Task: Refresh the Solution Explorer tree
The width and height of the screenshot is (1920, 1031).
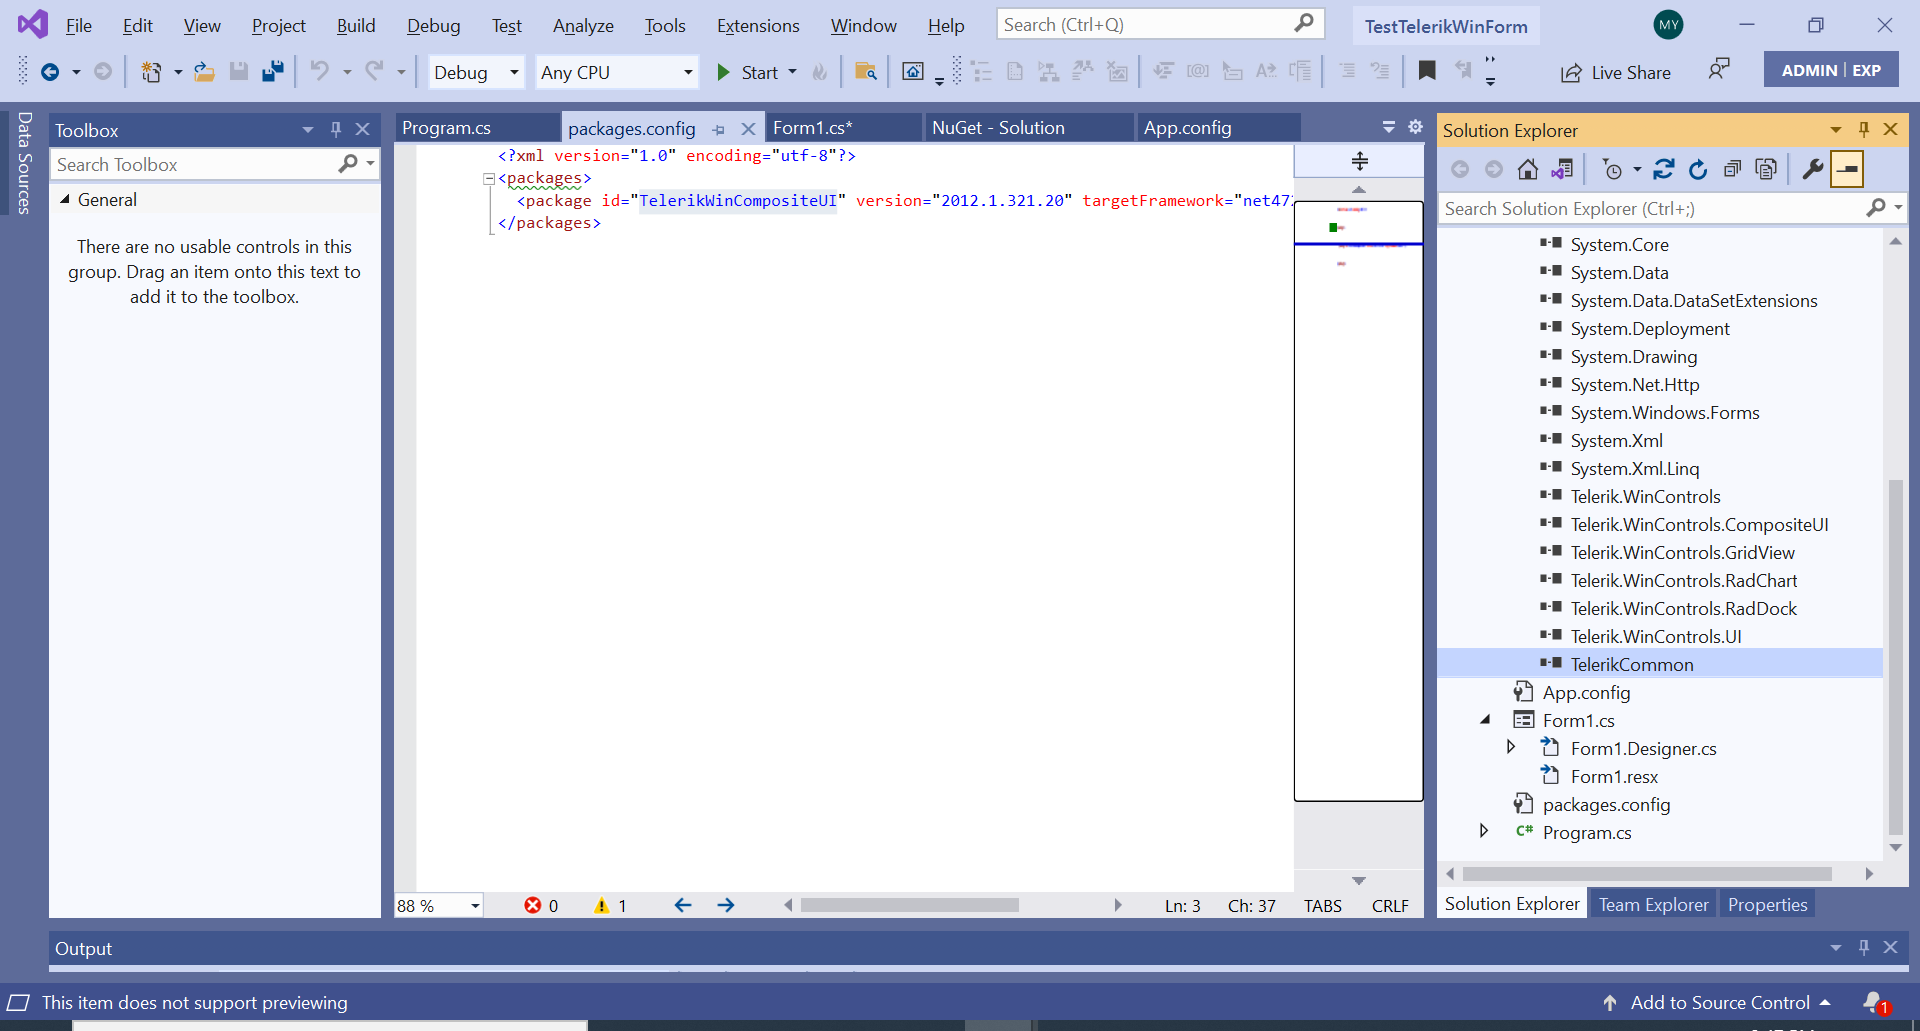Action: (x=1698, y=169)
